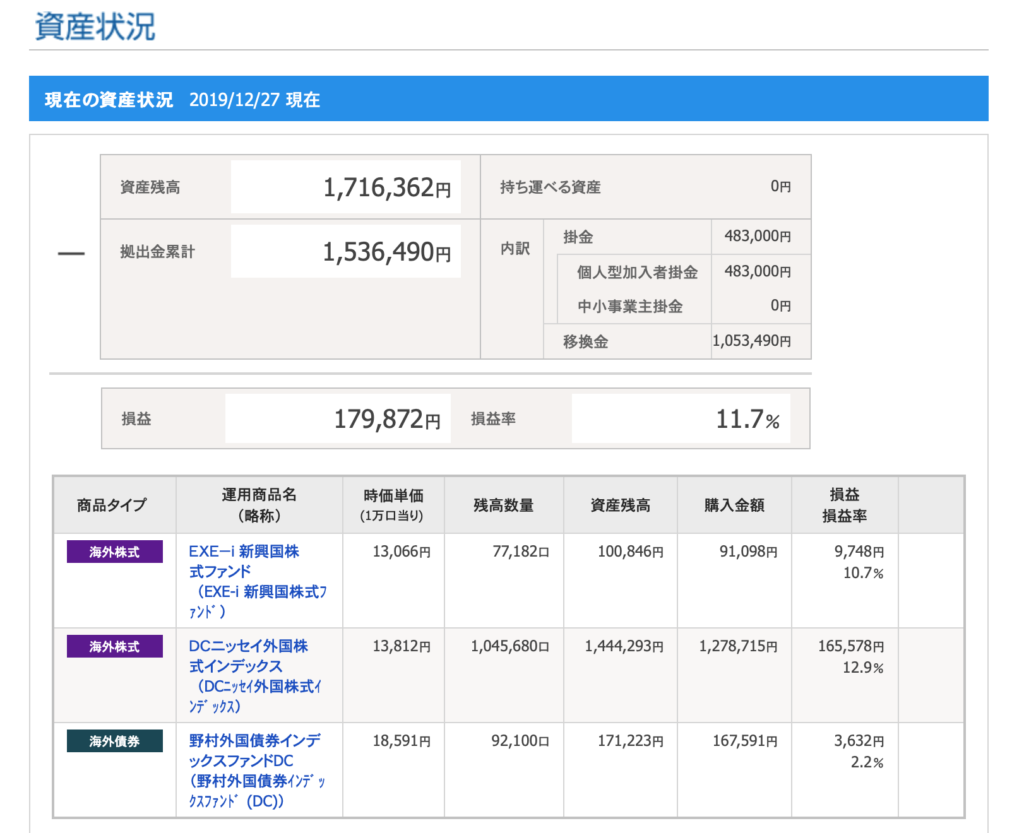
Task: Click the 中小事業主掛金 label
Action: pyautogui.click(x=630, y=306)
